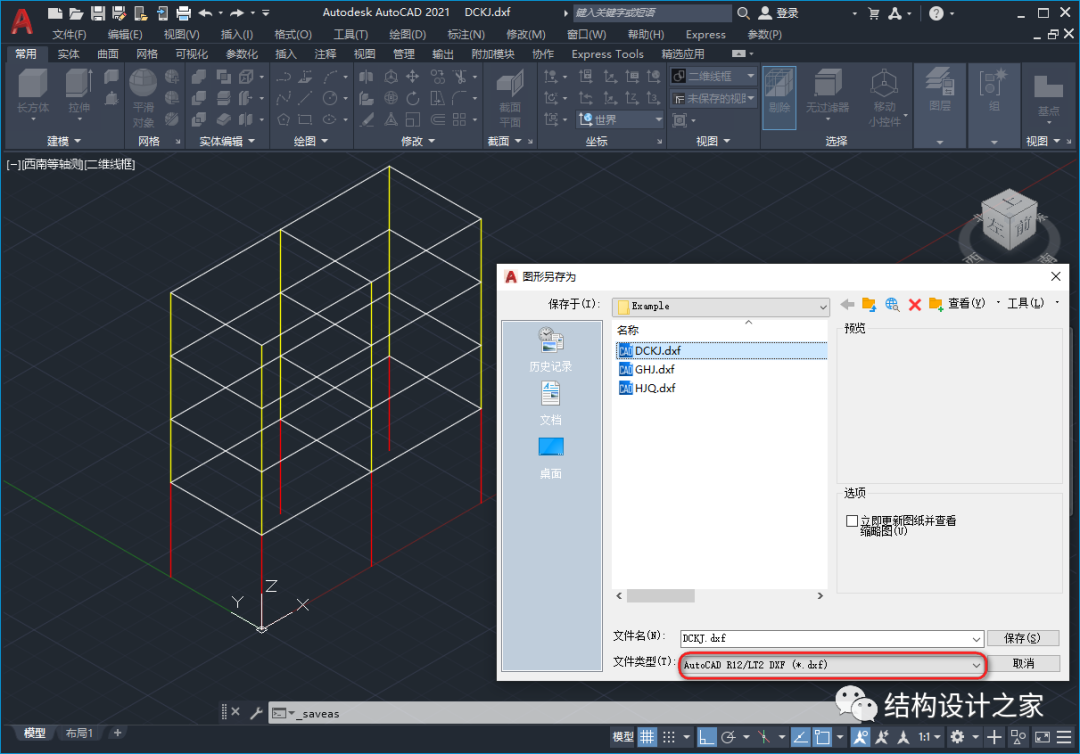Click the Search the Web globe icon in dialog
This screenshot has width=1080, height=754.
892,304
